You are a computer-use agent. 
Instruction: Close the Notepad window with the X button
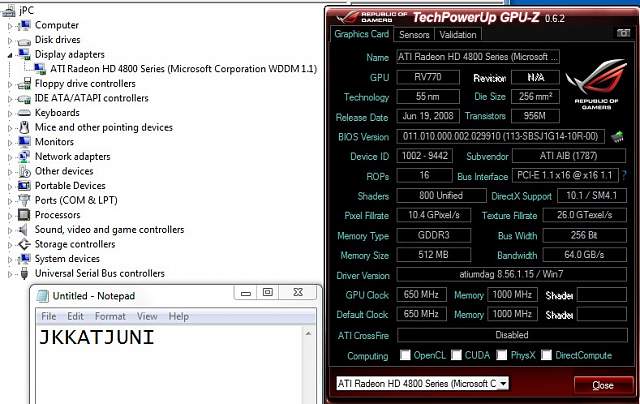298,293
